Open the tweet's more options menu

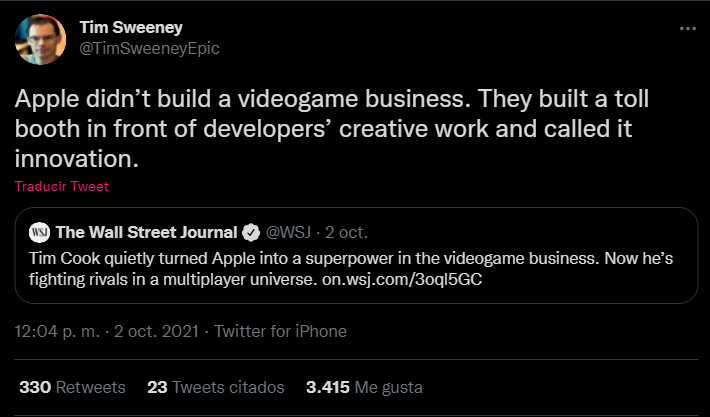[686, 29]
